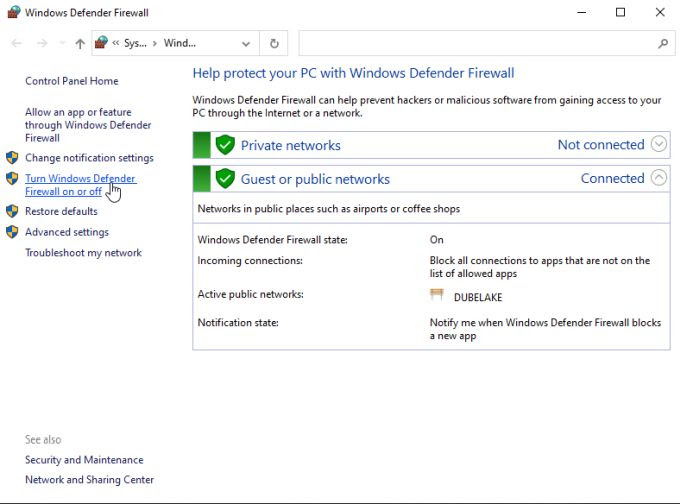Click the green shield beside Private networks

225,145
